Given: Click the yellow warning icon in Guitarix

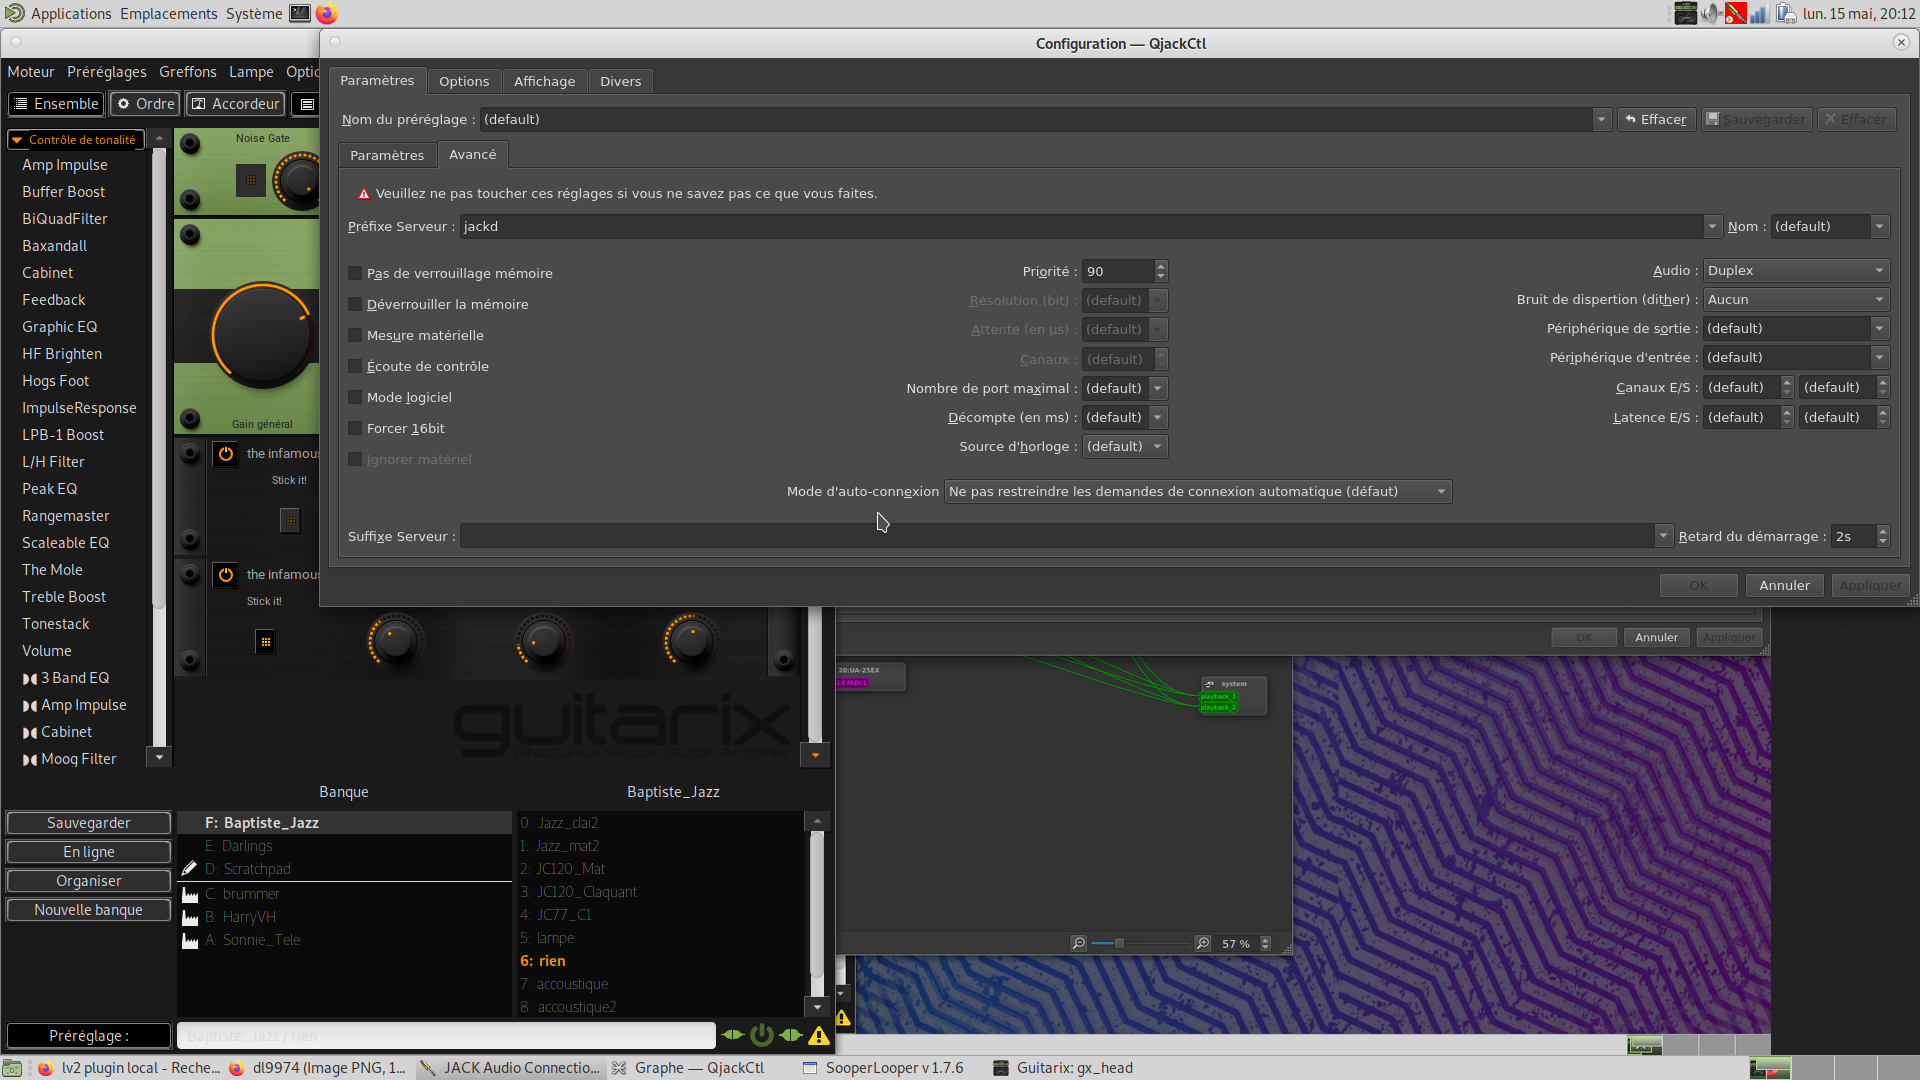Looking at the screenshot, I should 819,1036.
